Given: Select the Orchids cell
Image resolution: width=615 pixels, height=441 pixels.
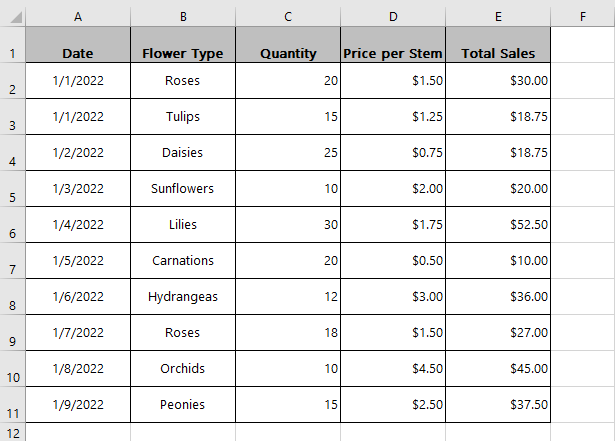Looking at the screenshot, I should 183,369.
